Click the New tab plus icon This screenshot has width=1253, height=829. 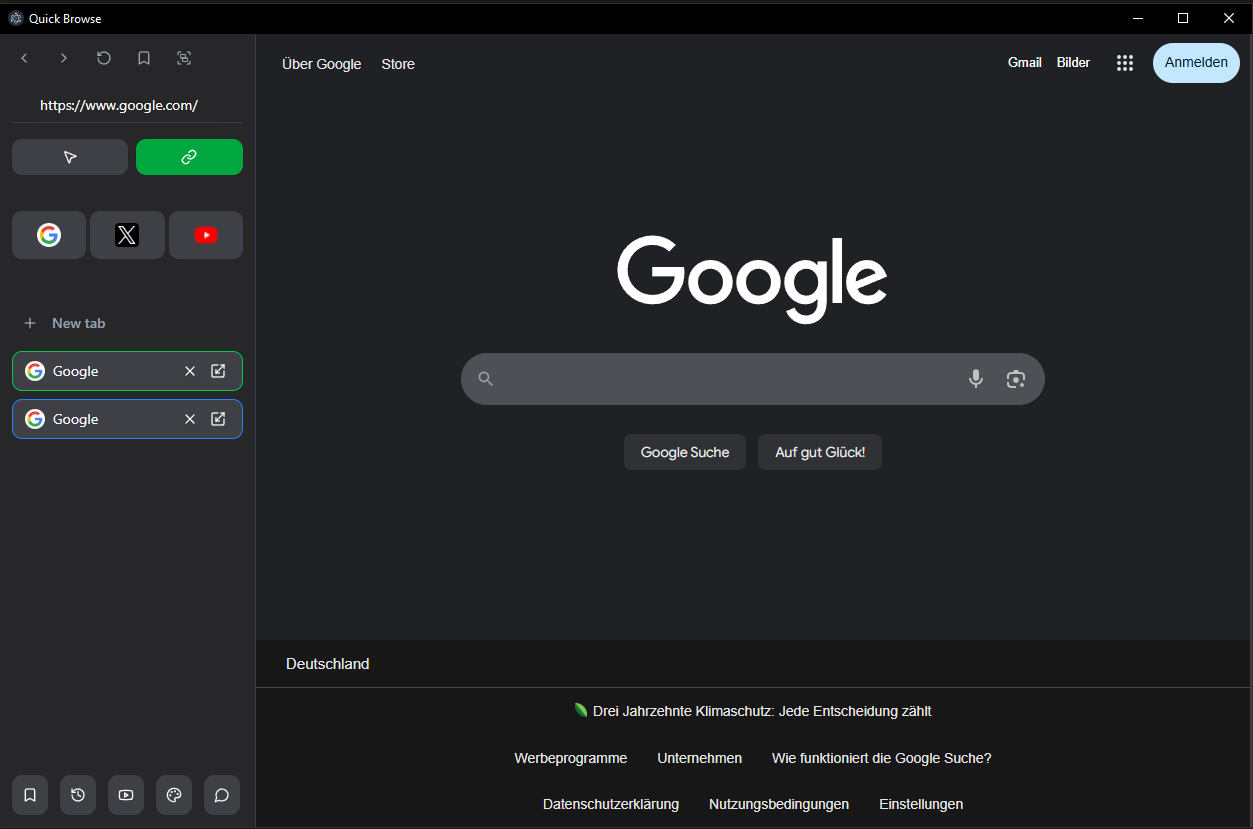30,323
